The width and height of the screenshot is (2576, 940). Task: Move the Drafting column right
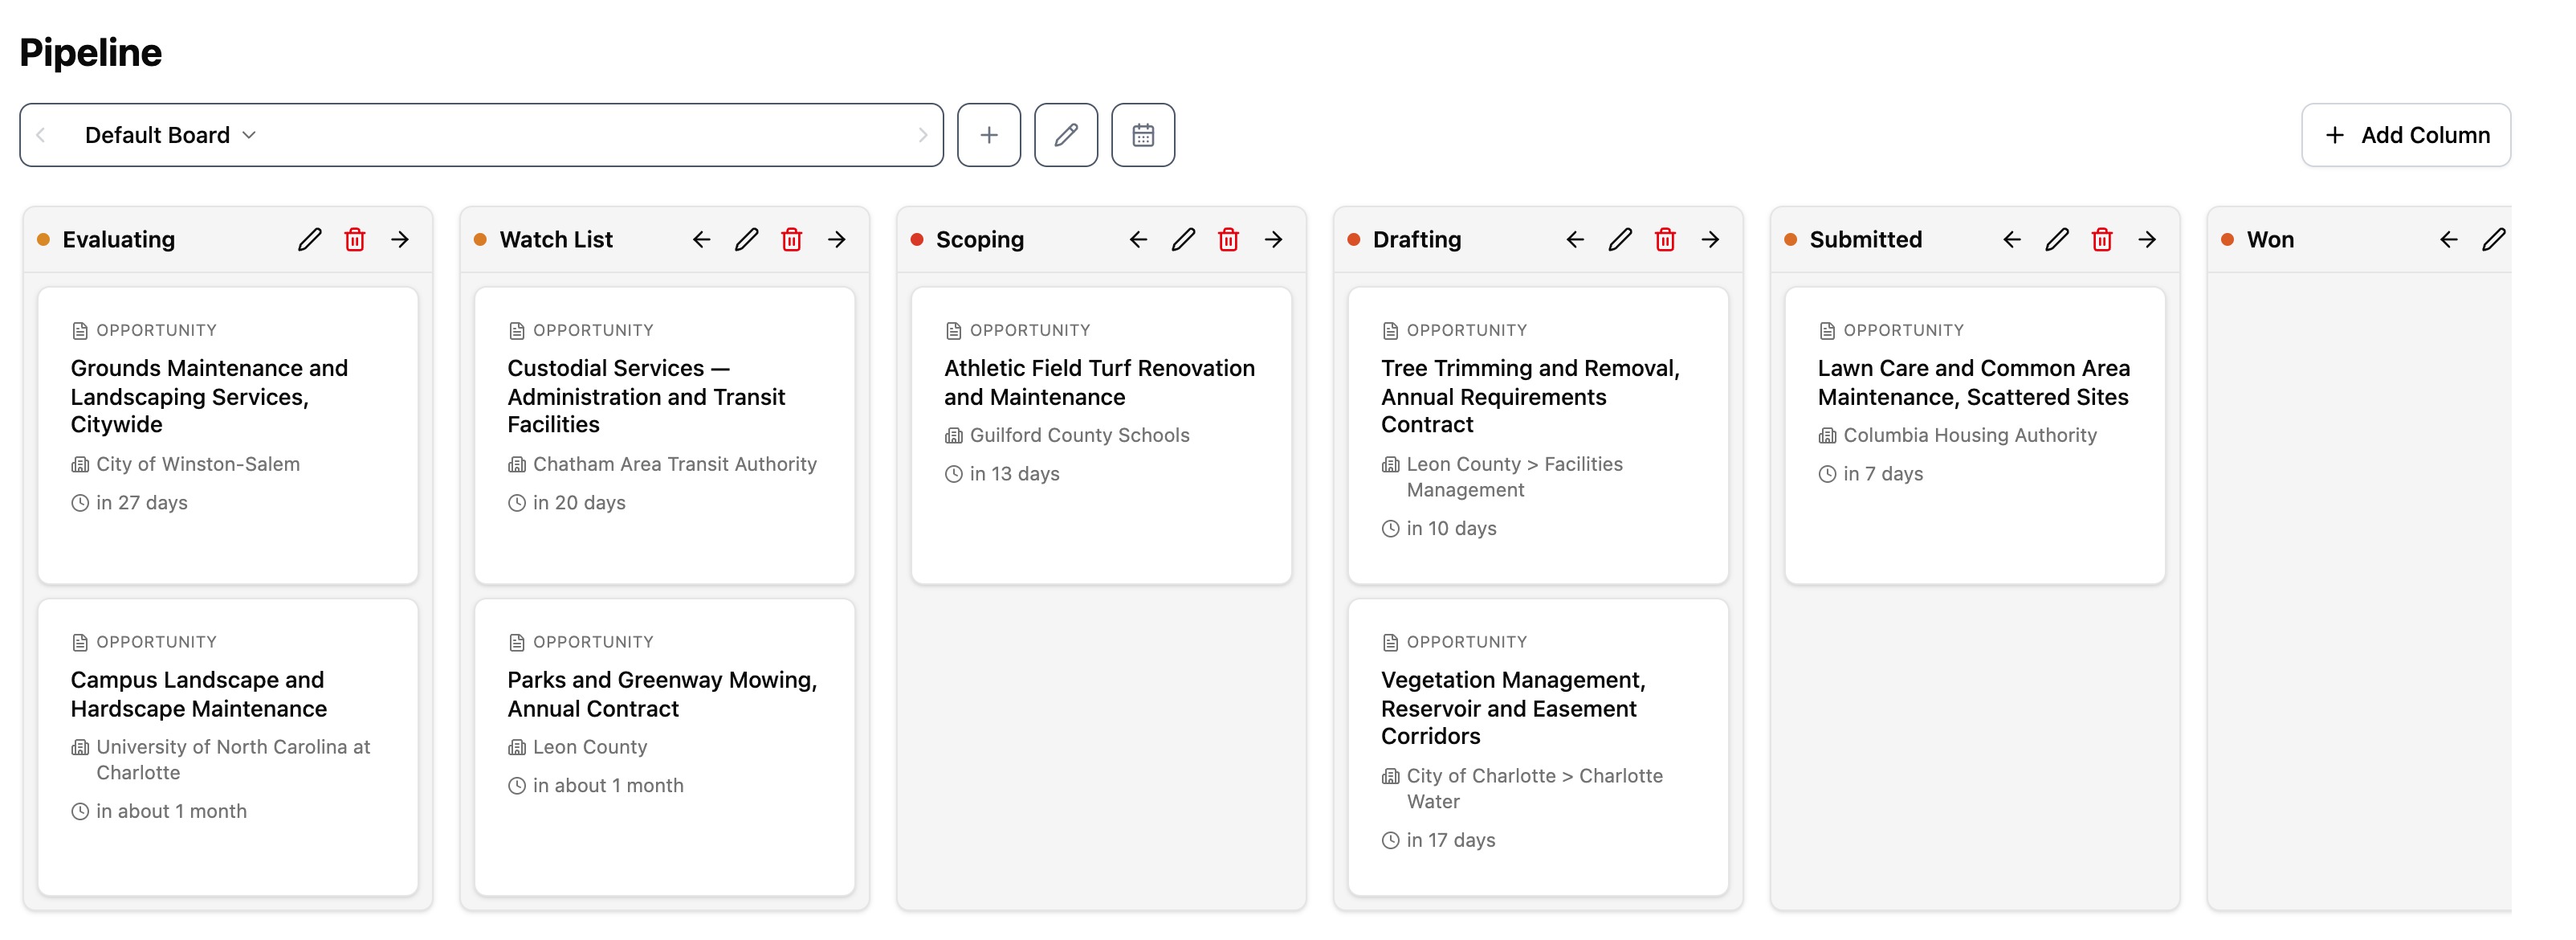click(x=1710, y=240)
